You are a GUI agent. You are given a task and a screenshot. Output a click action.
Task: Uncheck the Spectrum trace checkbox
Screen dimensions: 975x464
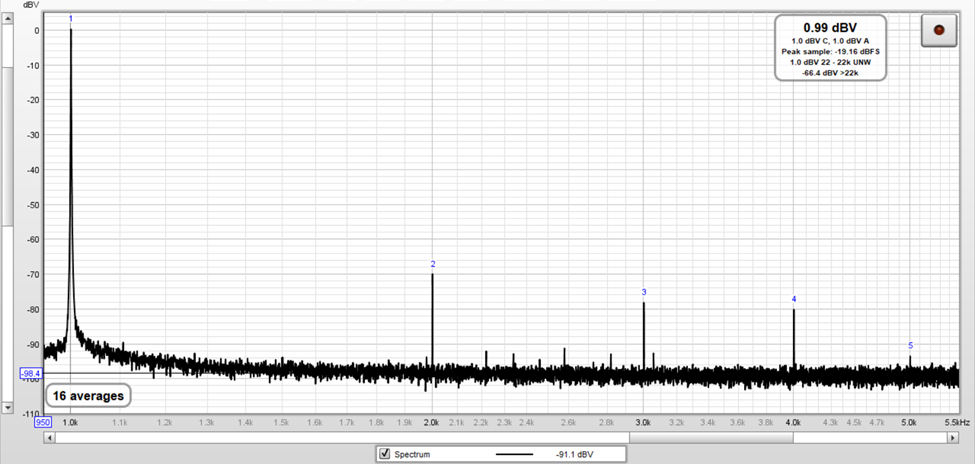point(383,454)
